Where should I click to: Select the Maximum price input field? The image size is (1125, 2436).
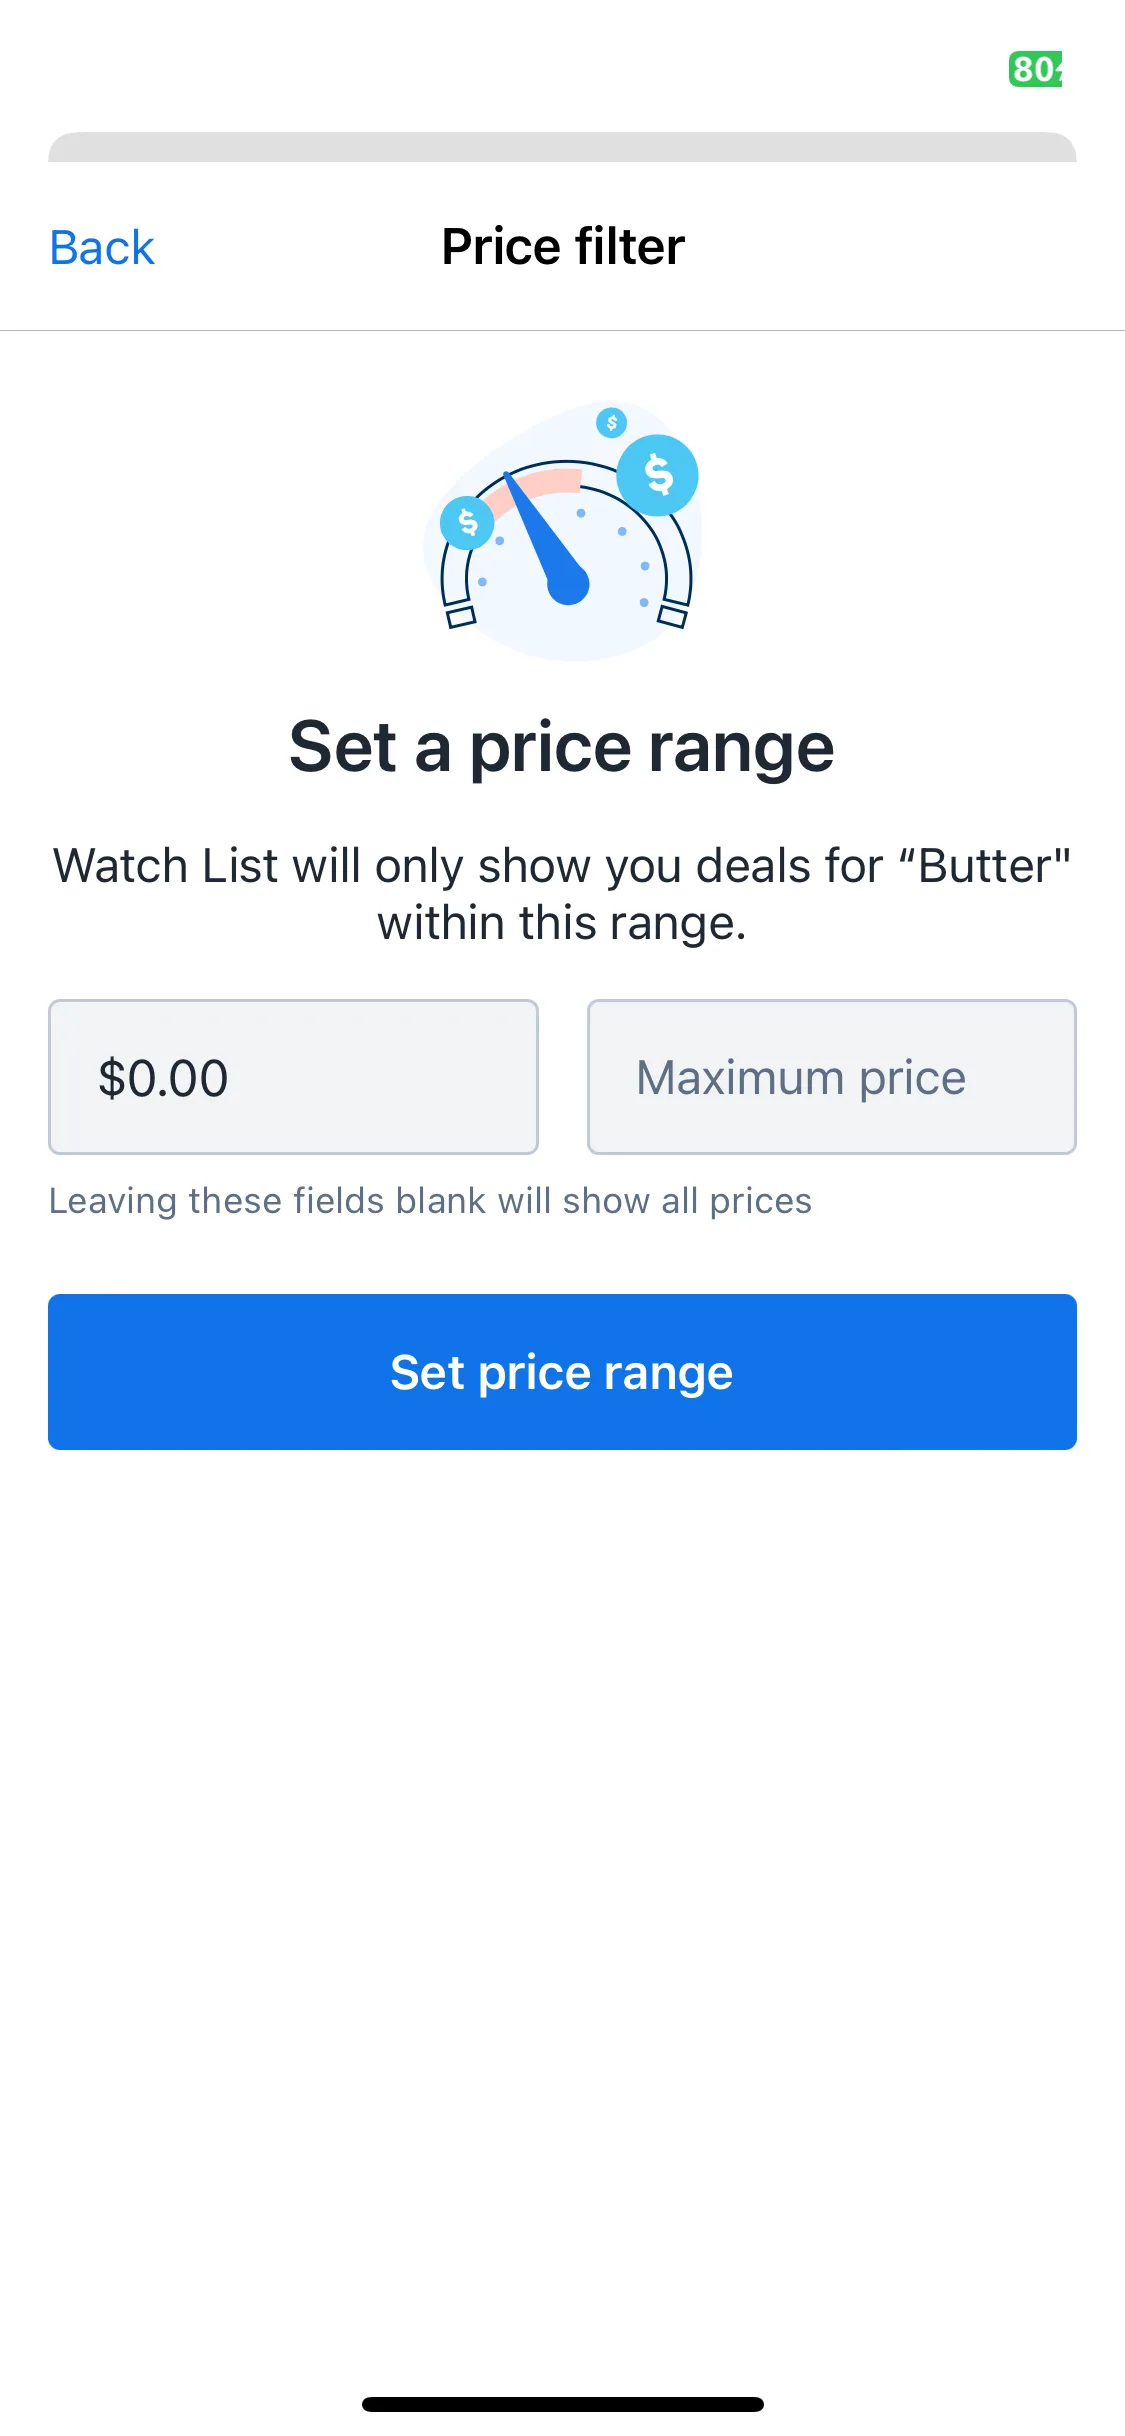tap(832, 1077)
